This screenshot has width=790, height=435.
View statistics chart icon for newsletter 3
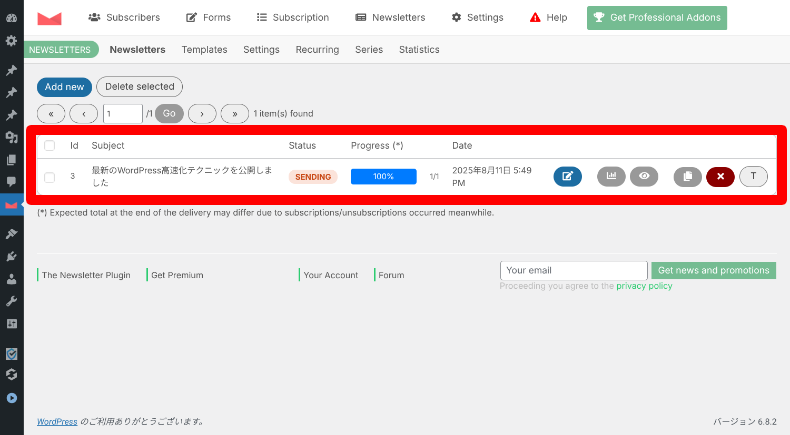coord(611,176)
